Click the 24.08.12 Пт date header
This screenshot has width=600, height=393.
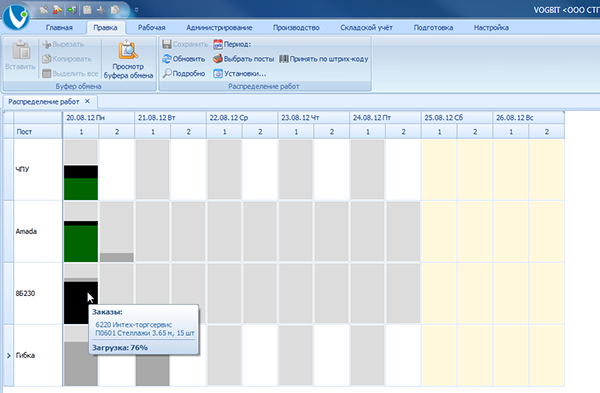pyautogui.click(x=385, y=117)
